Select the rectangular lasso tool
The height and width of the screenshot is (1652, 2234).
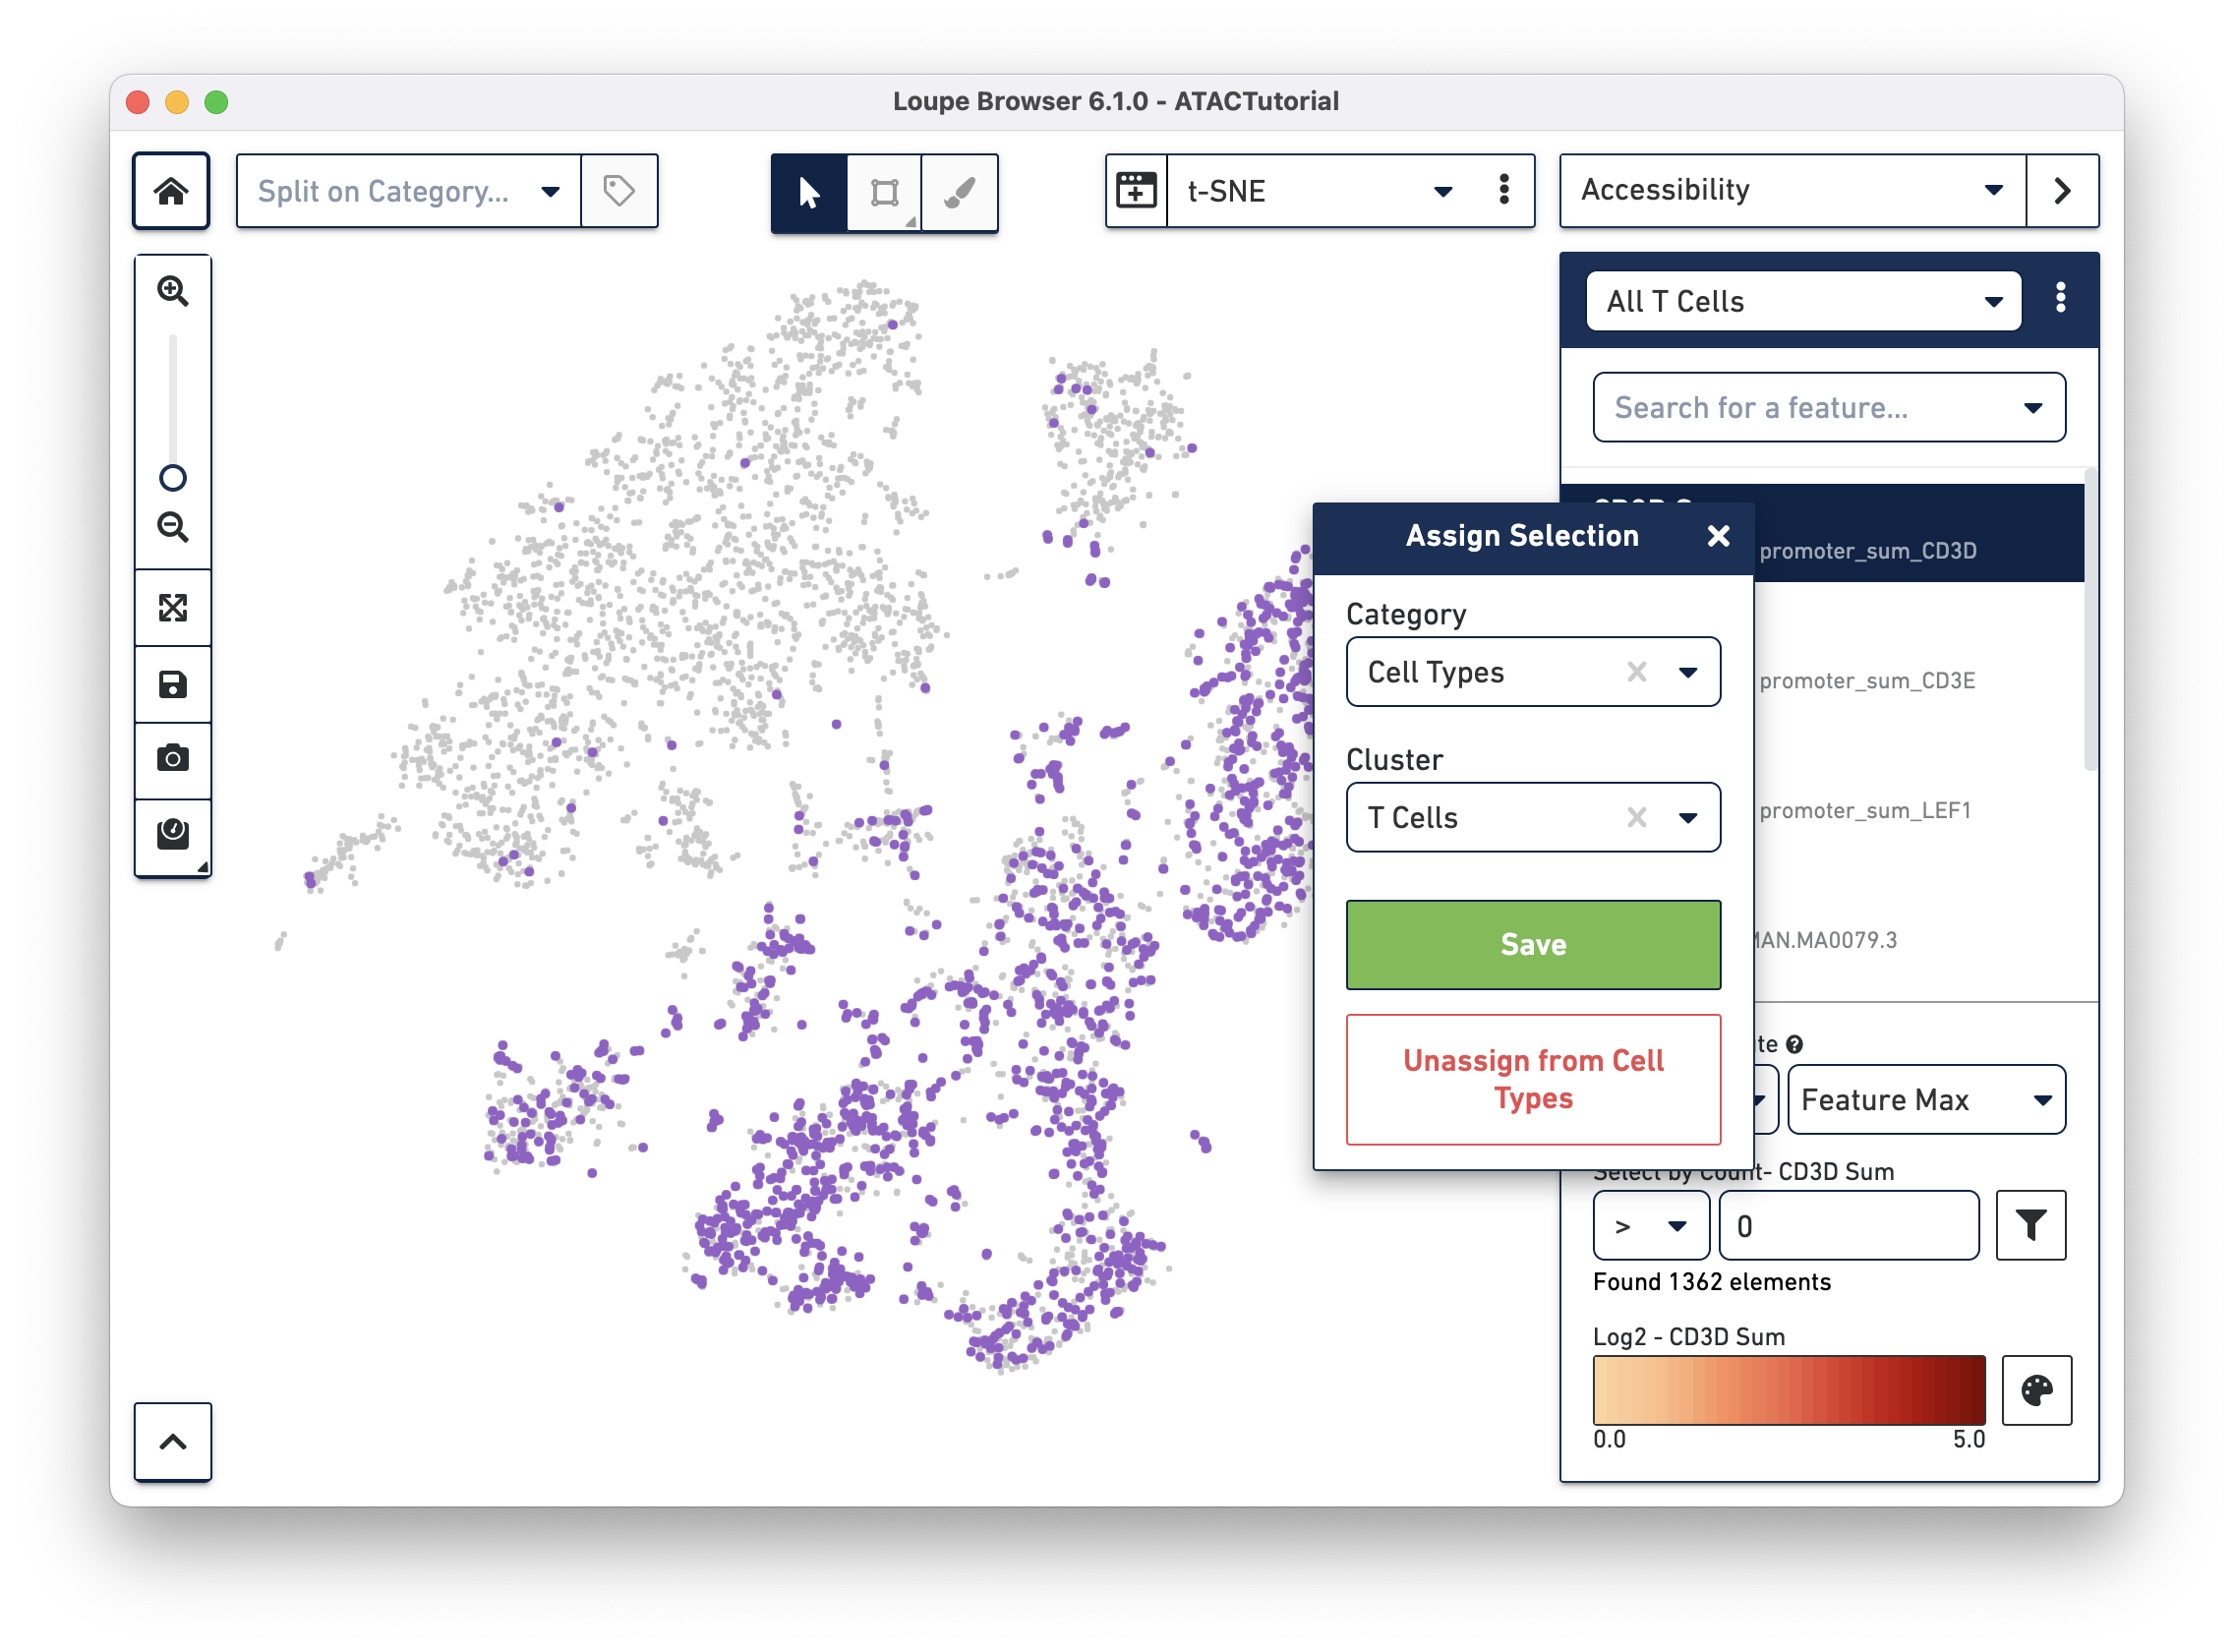tap(884, 192)
